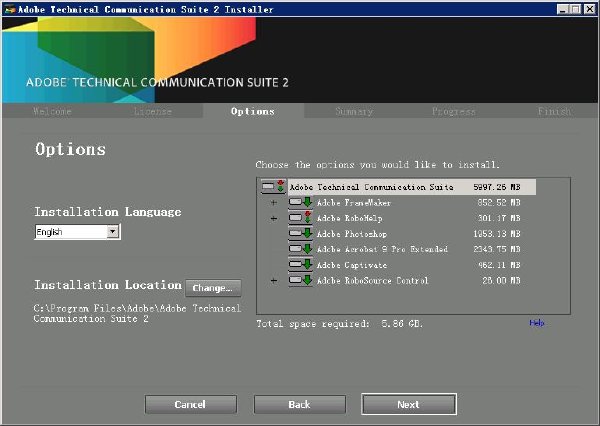Select the Adobe Photoshop label

tap(352, 234)
